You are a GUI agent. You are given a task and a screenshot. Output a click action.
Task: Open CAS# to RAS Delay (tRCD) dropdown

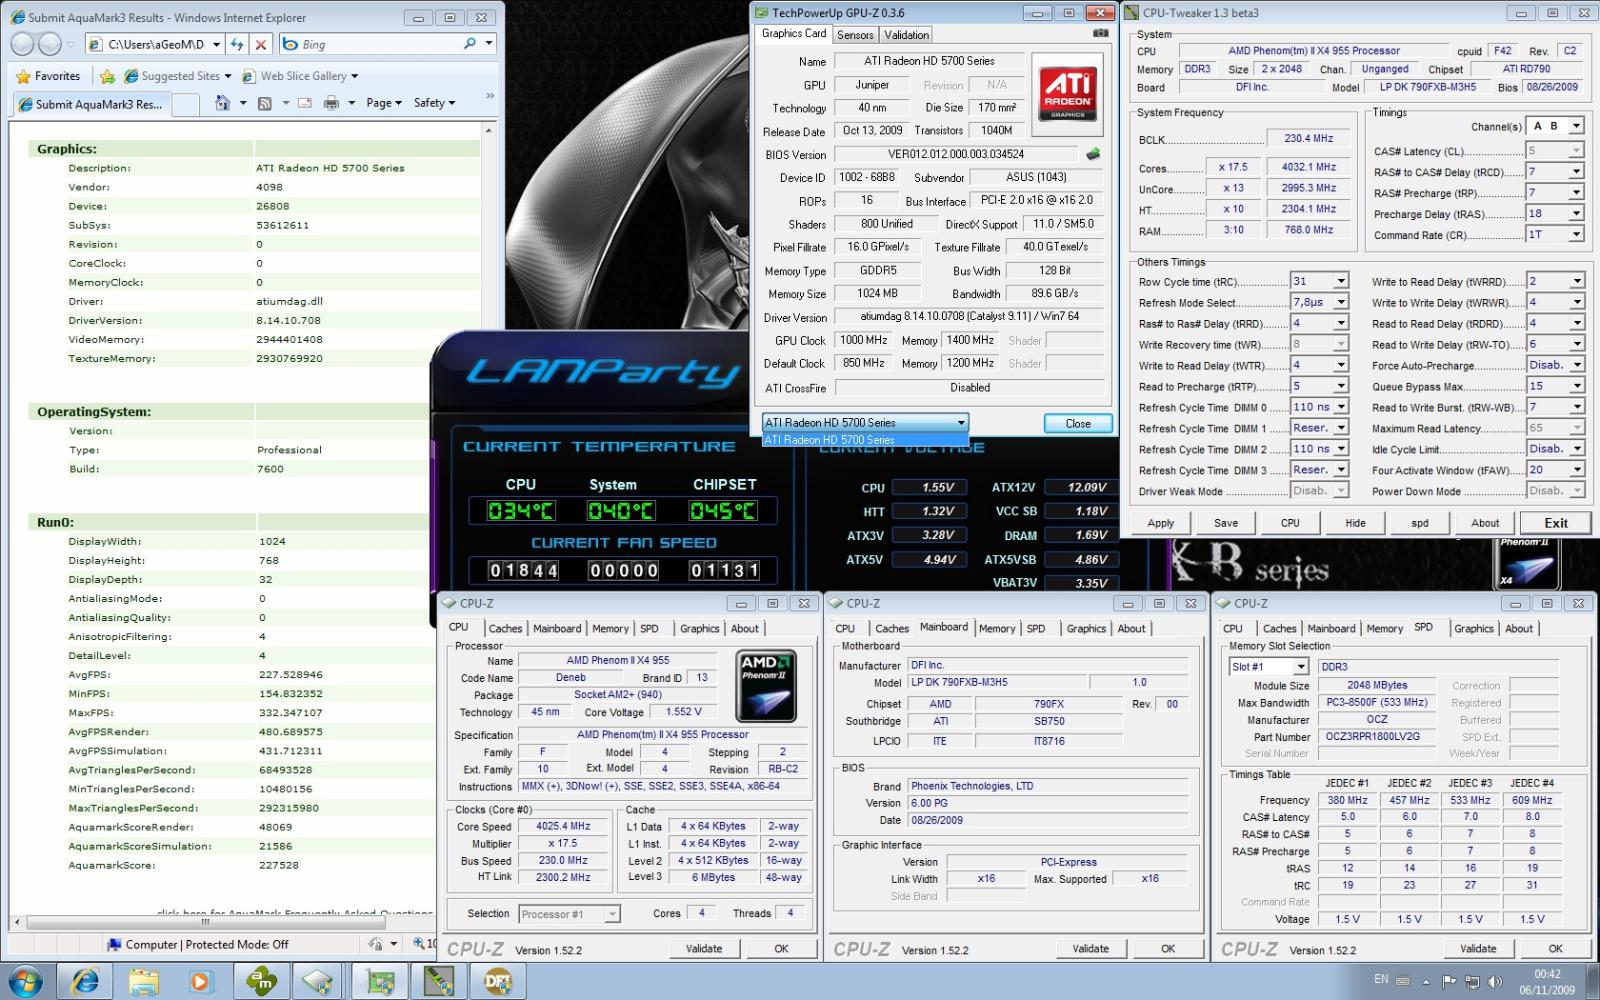(x=1576, y=172)
